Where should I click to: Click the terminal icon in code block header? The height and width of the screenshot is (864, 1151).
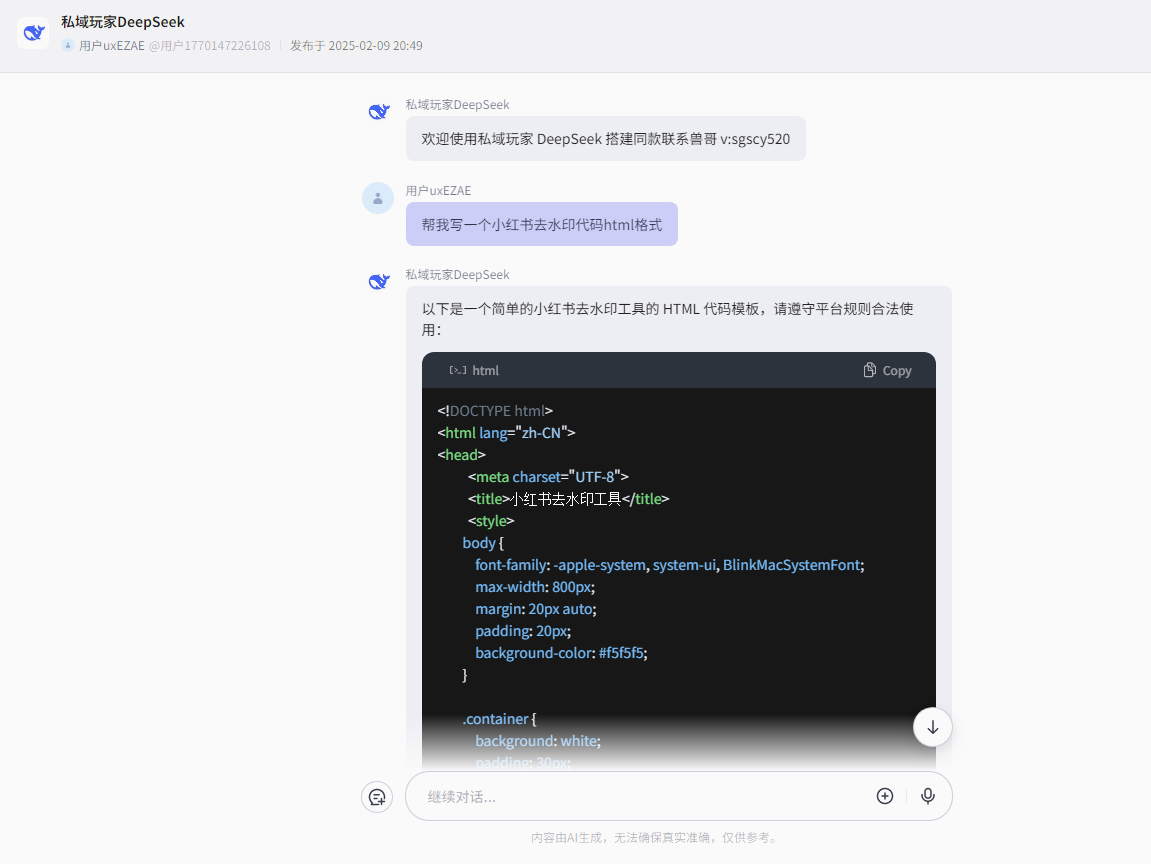coord(458,369)
